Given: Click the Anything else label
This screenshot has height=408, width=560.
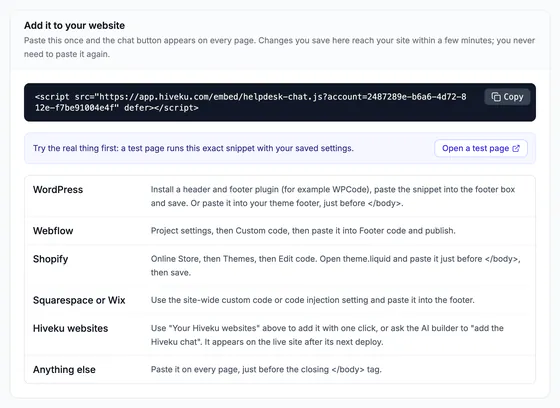Looking at the screenshot, I should [x=64, y=369].
